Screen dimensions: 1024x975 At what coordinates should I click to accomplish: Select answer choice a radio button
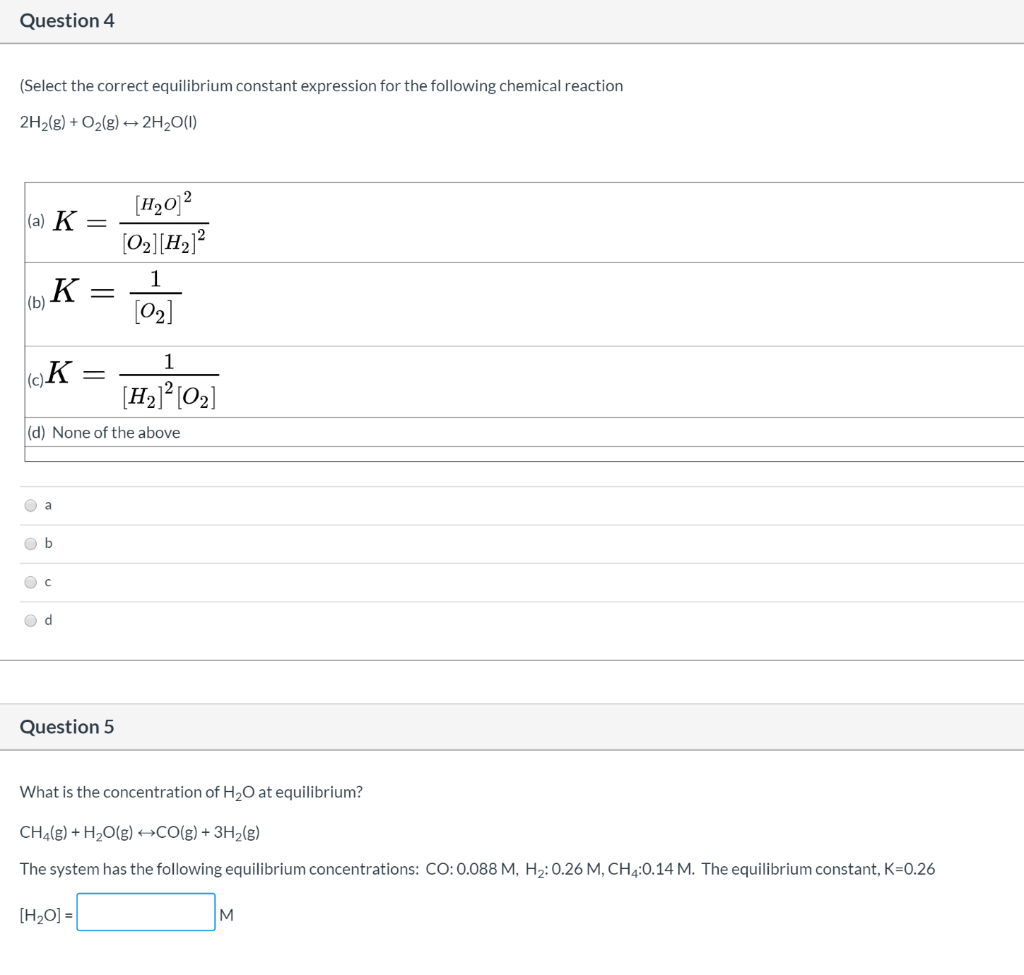click(x=31, y=505)
